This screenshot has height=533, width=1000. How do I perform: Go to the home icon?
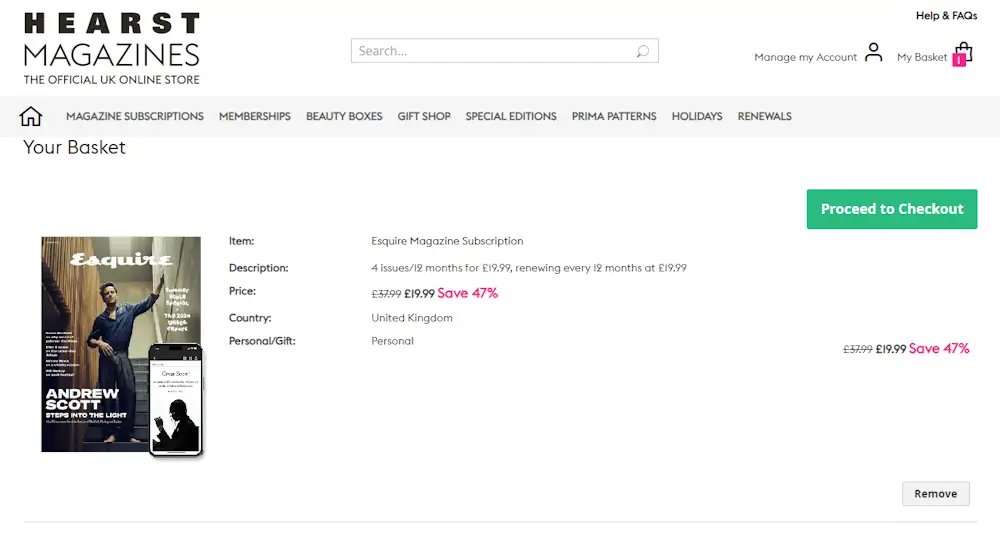point(31,116)
